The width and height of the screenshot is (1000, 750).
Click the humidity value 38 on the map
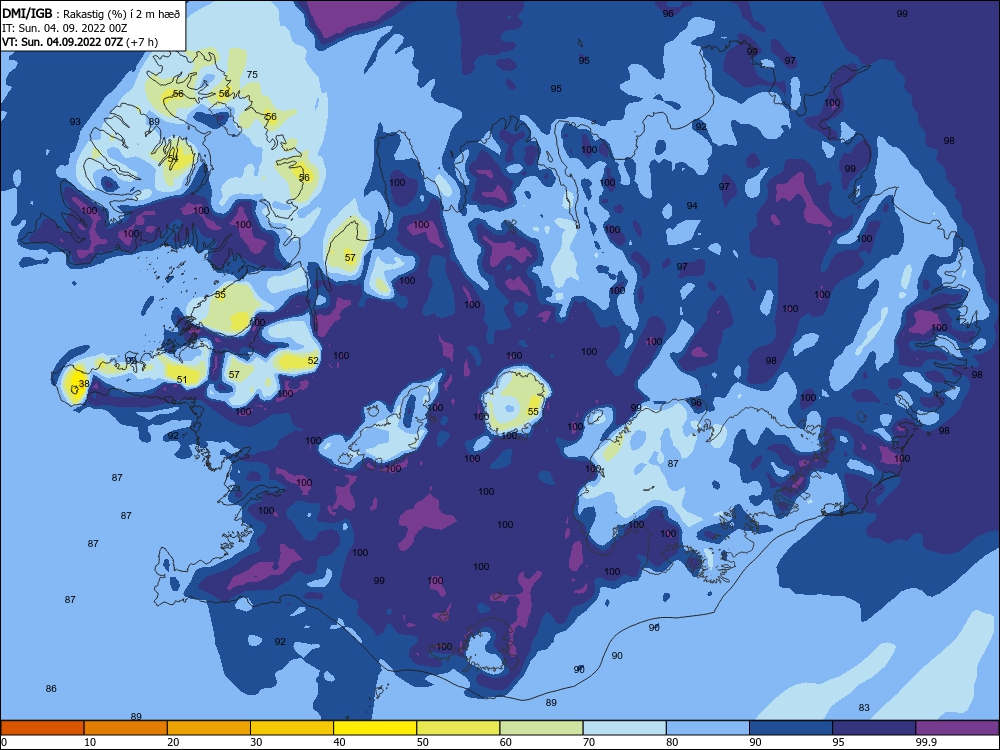84,384
